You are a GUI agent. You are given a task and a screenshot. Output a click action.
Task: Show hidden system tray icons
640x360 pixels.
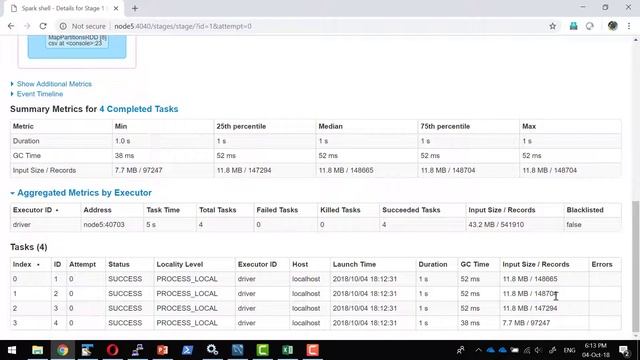click(478, 350)
